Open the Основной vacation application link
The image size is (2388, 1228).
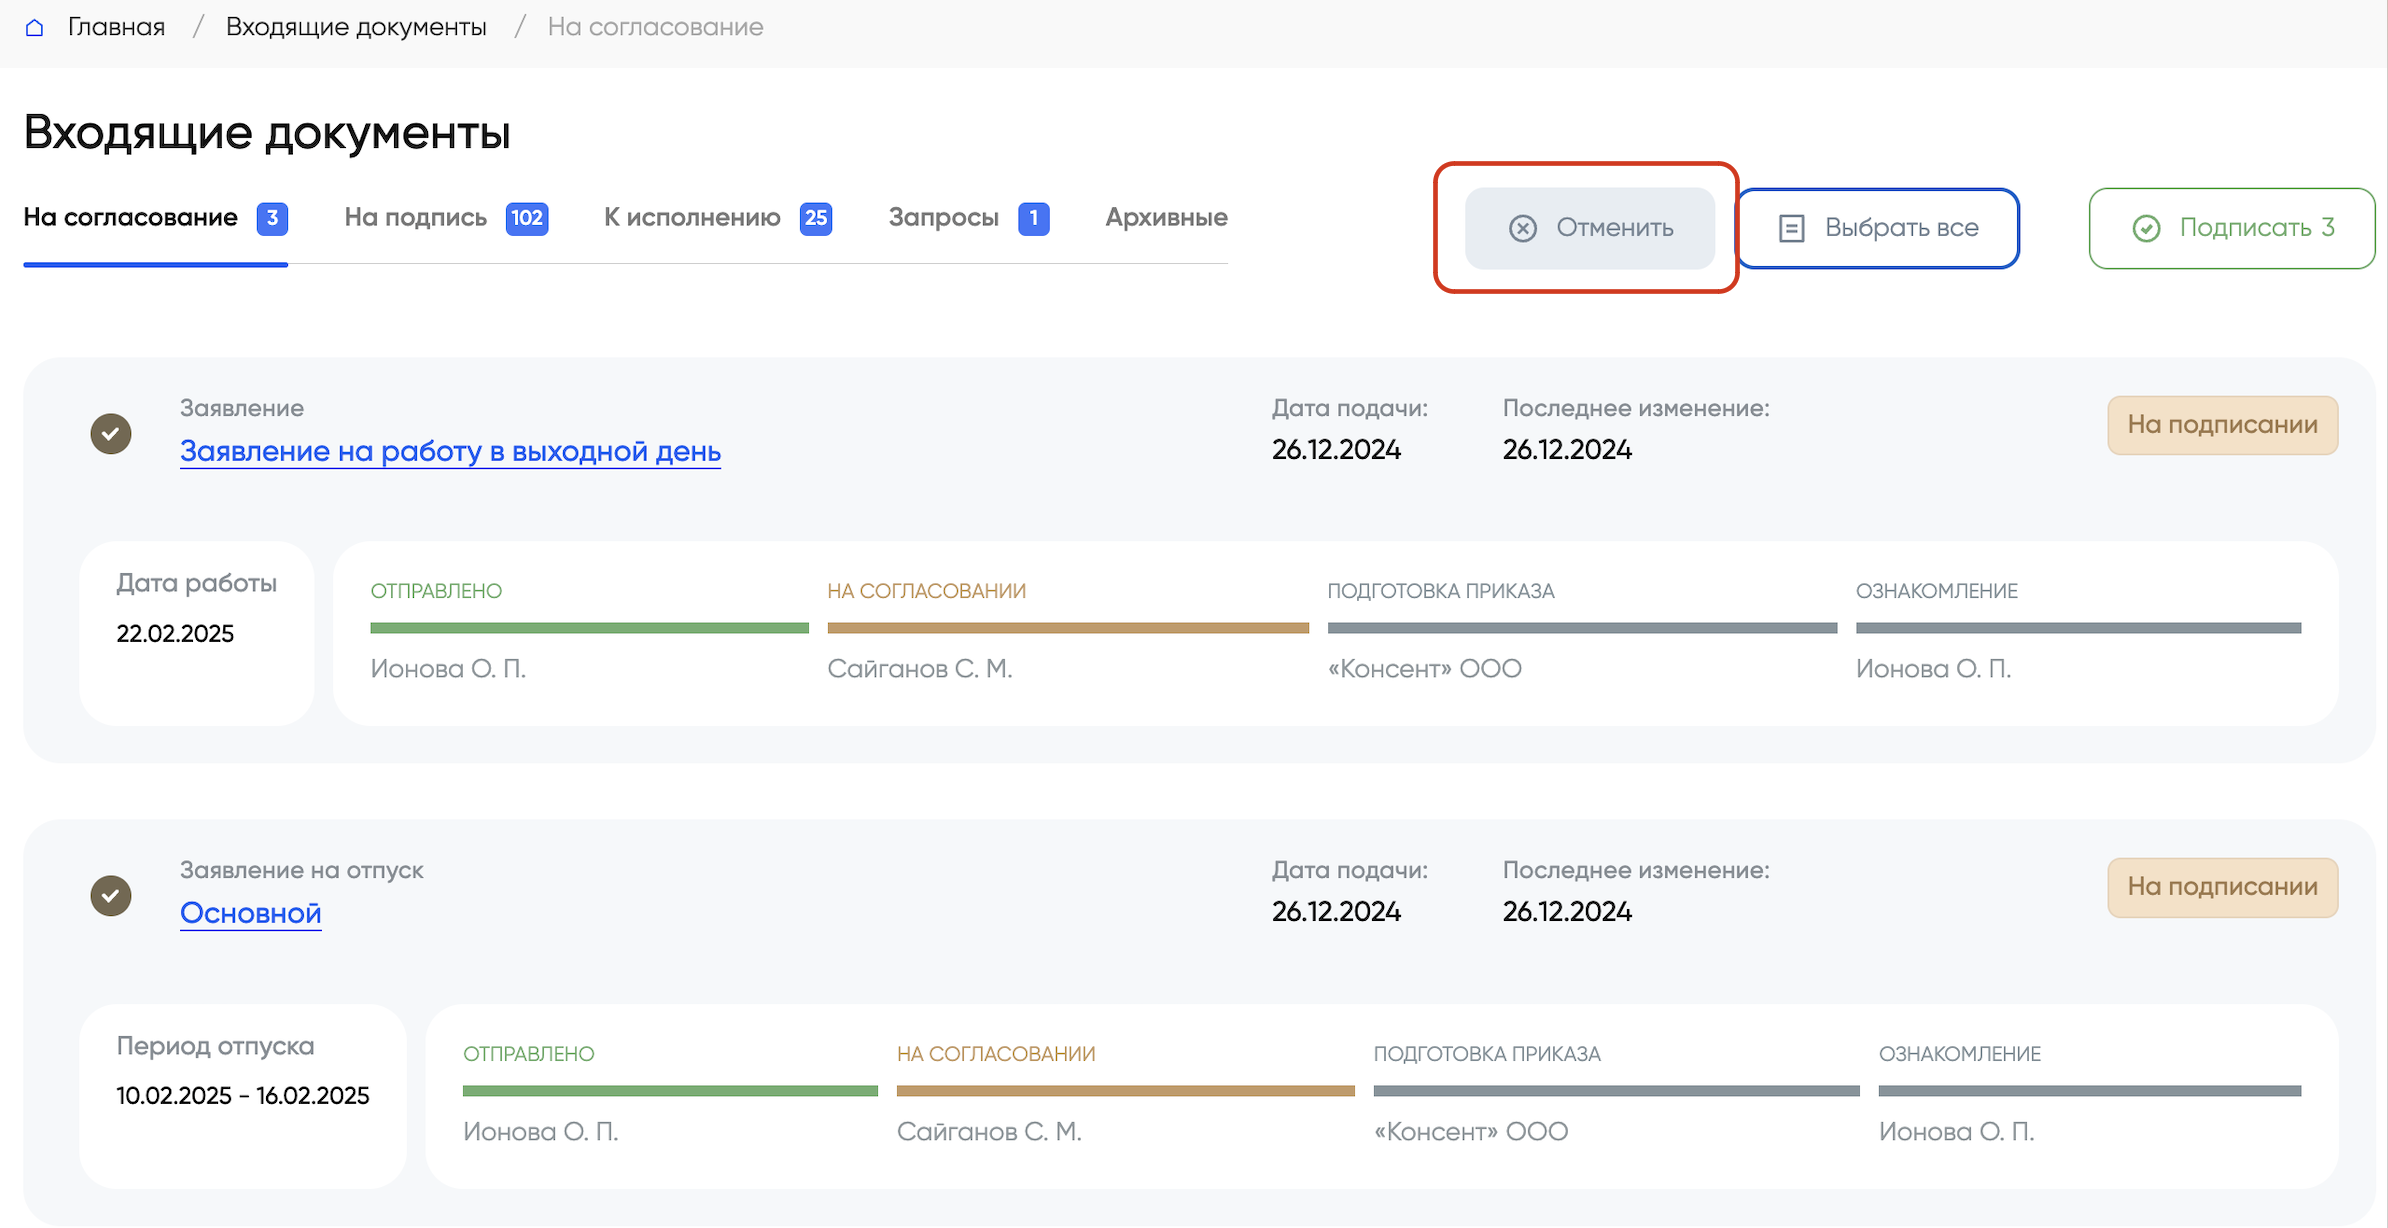pyautogui.click(x=250, y=913)
